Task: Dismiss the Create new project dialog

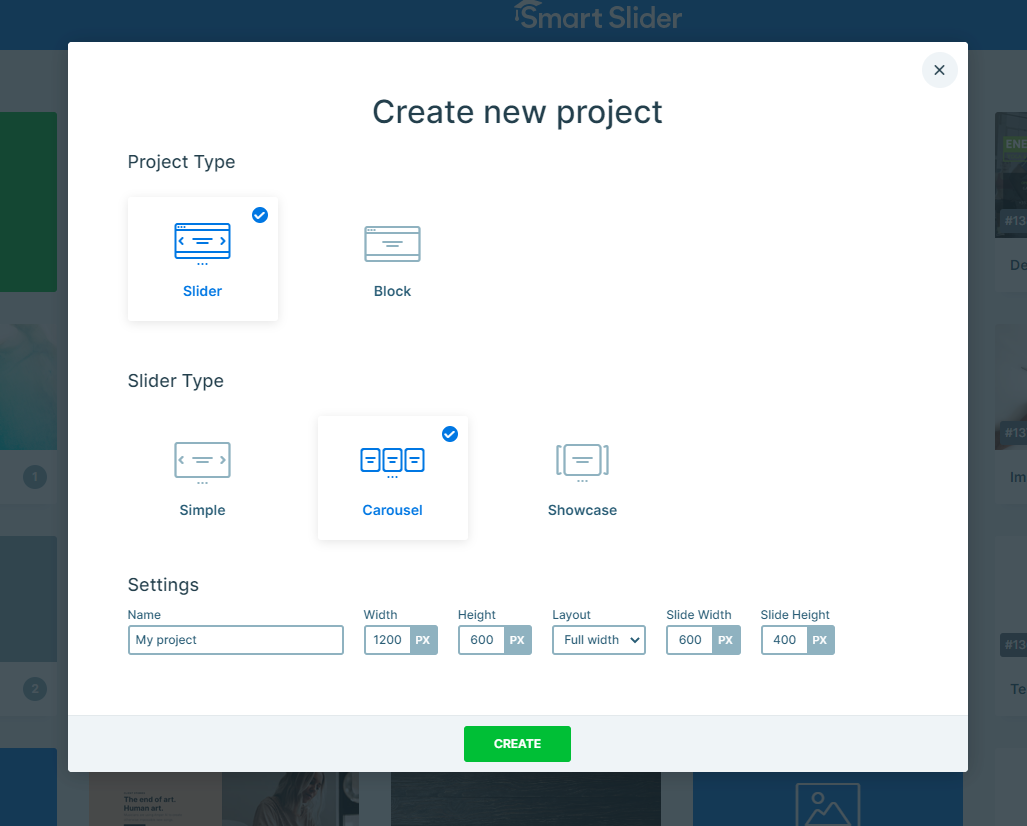Action: [x=938, y=70]
